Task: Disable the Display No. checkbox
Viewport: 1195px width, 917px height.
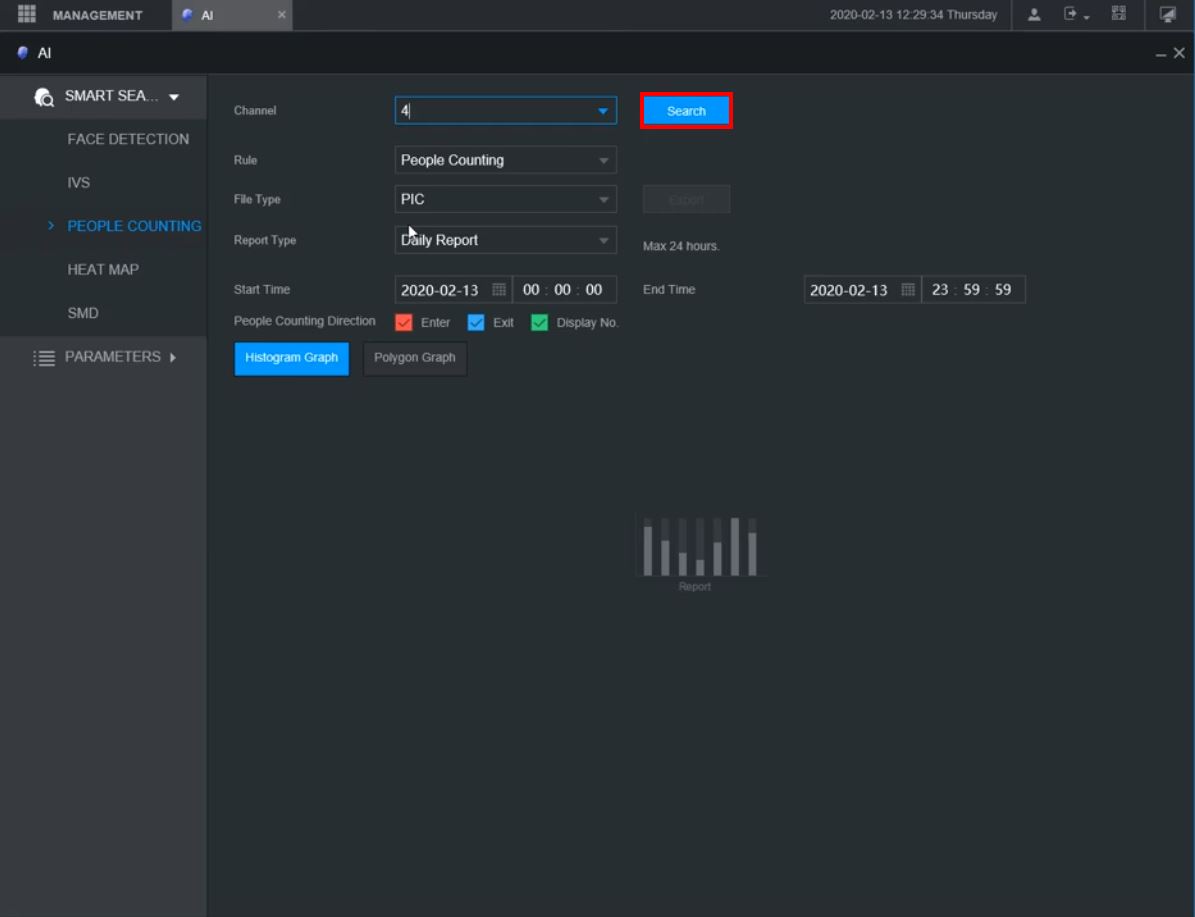Action: click(539, 322)
